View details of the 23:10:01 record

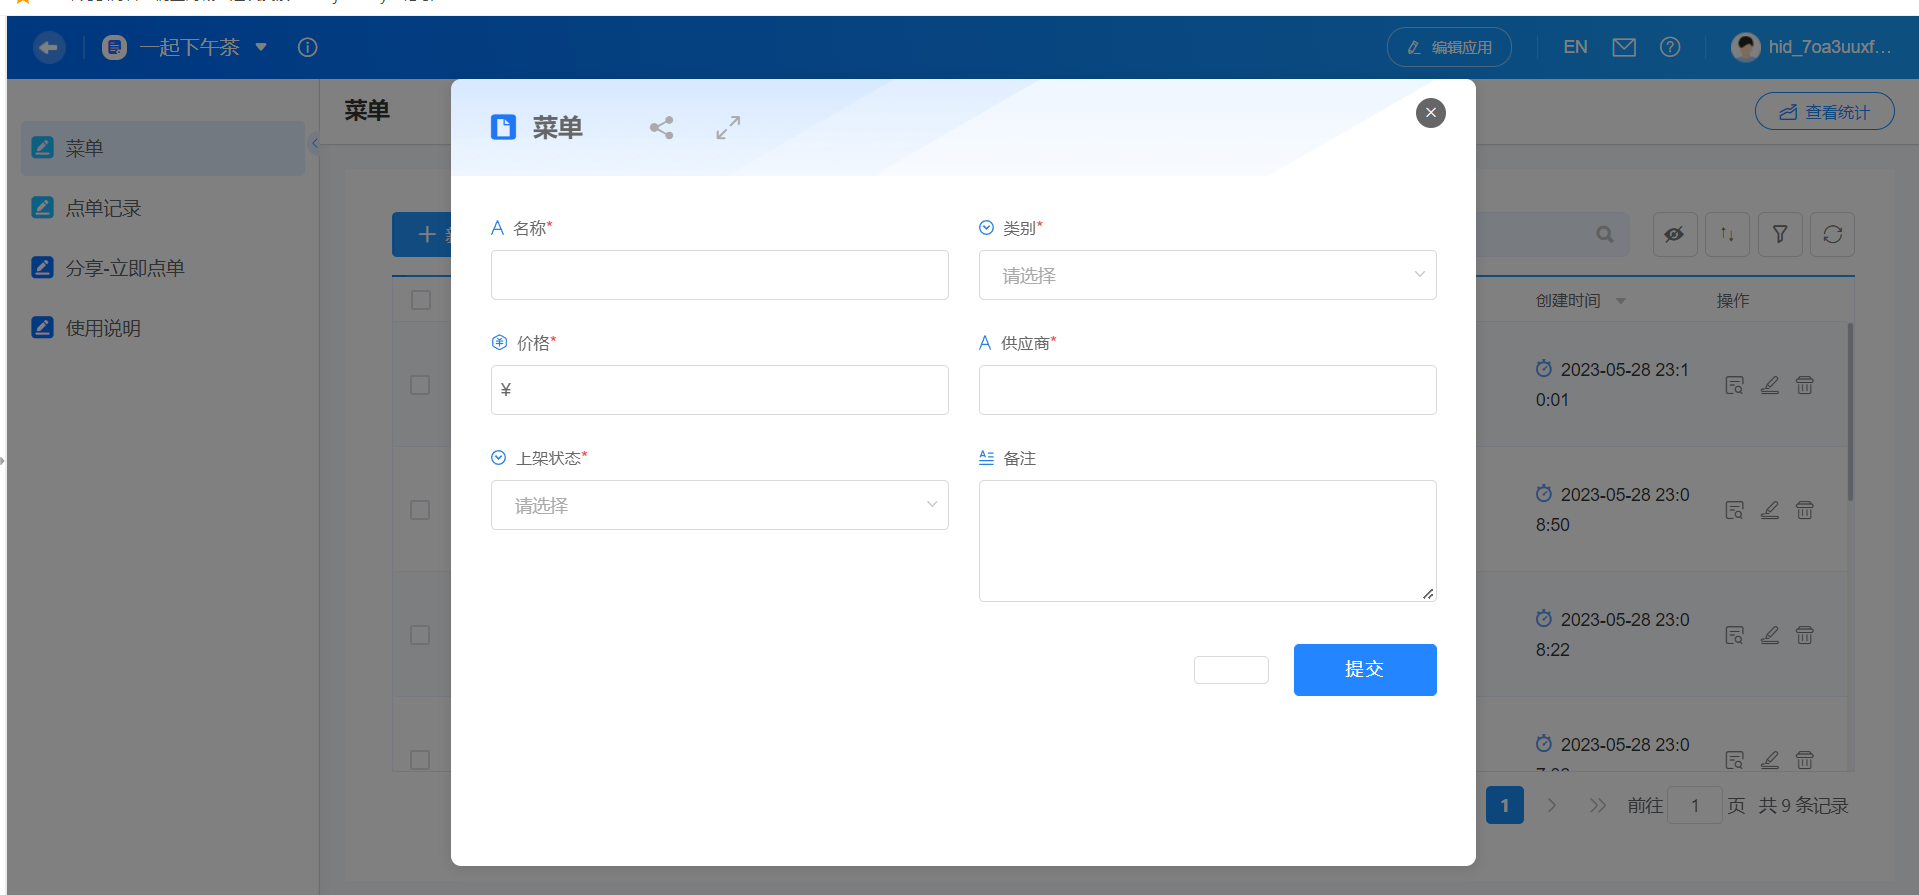[1735, 385]
